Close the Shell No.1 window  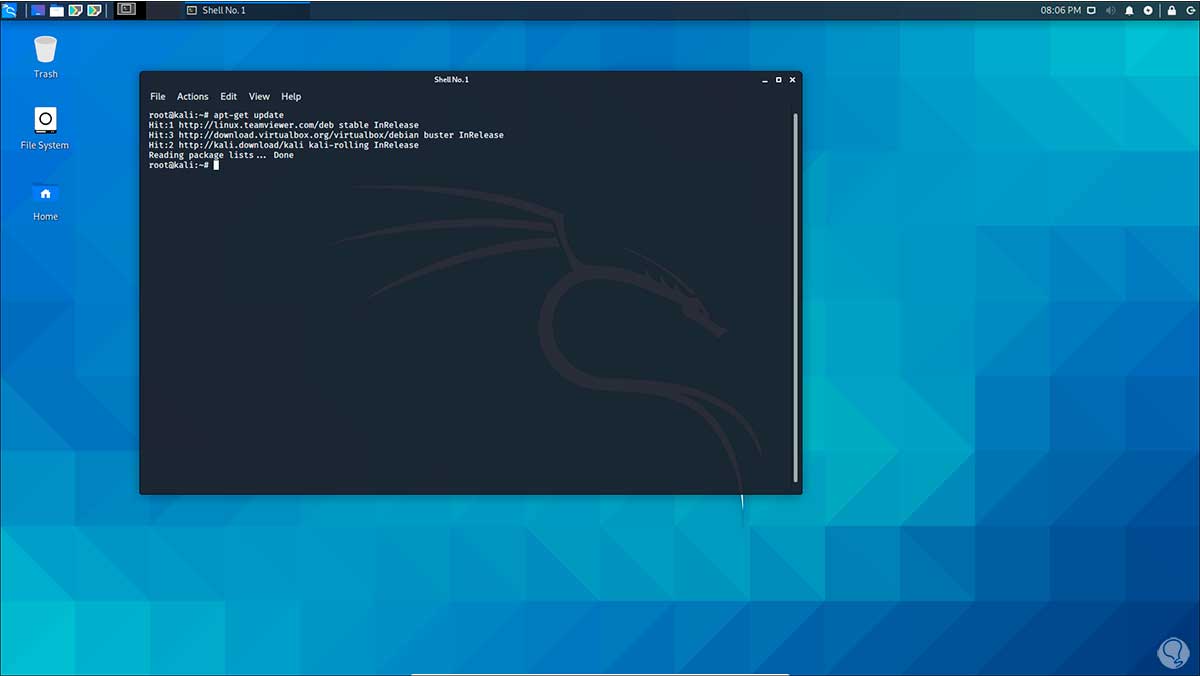pos(793,80)
